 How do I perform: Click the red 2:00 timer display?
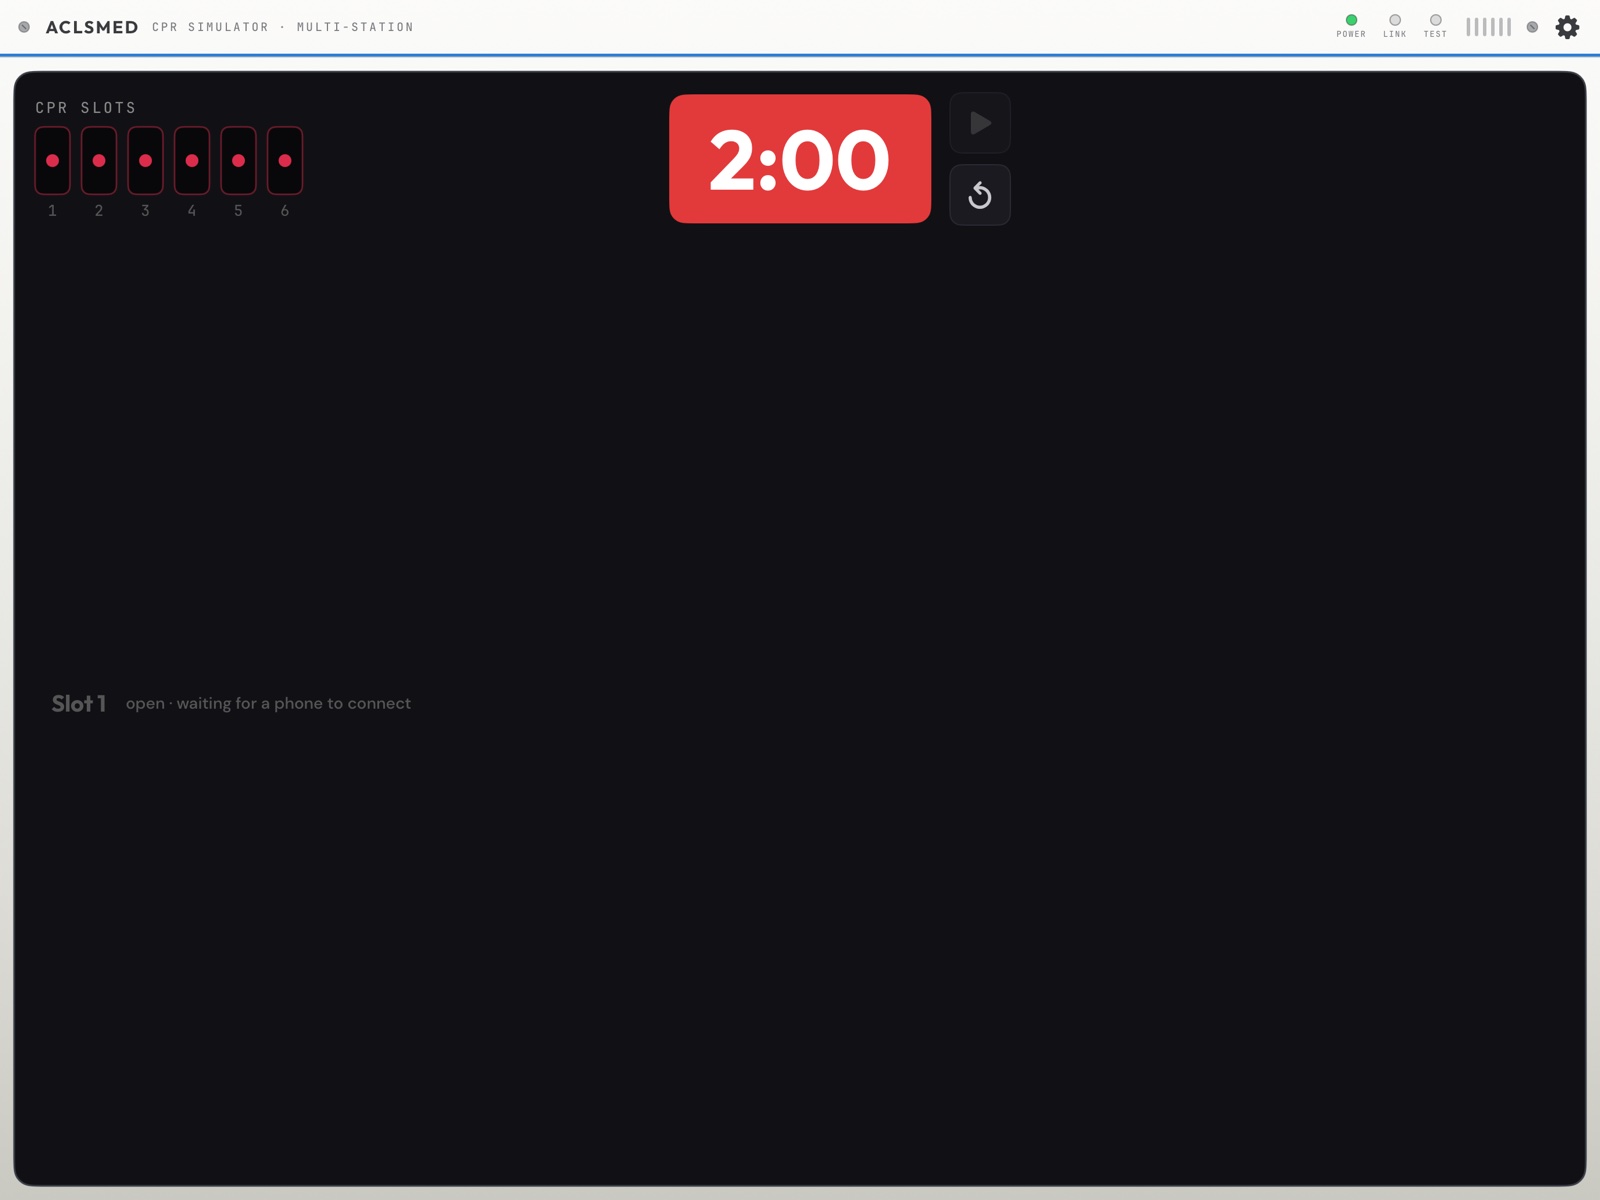point(800,159)
